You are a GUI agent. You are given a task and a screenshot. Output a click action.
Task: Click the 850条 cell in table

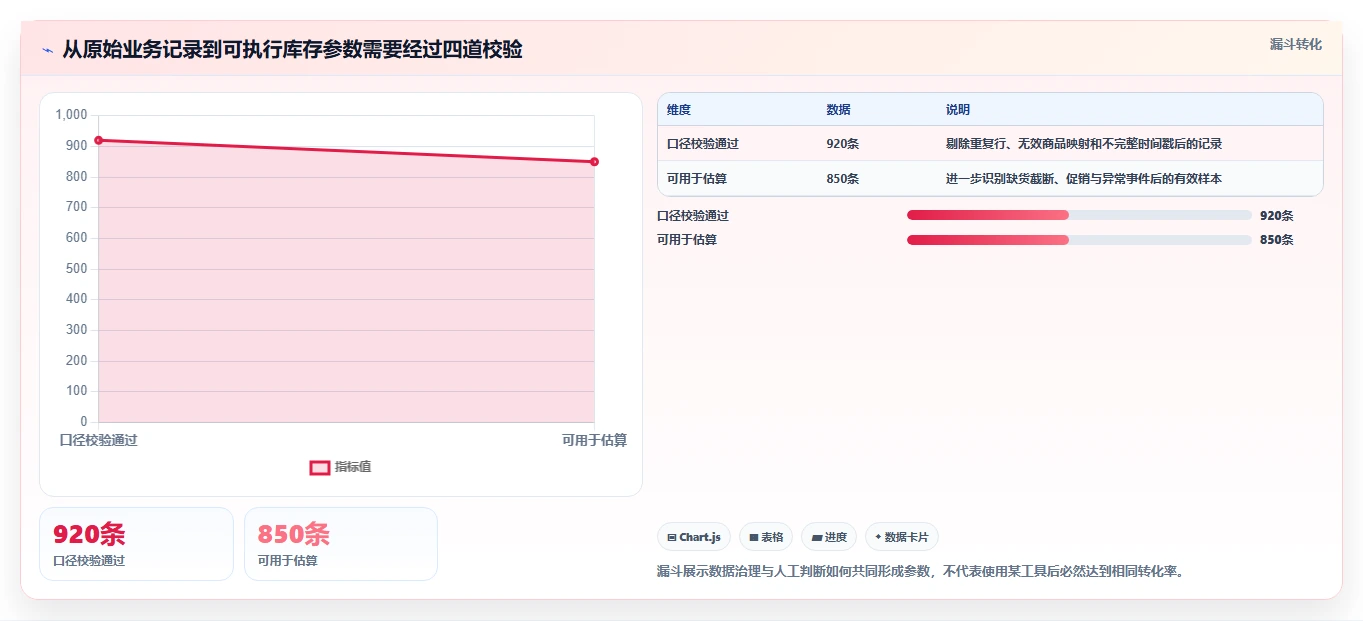point(843,179)
